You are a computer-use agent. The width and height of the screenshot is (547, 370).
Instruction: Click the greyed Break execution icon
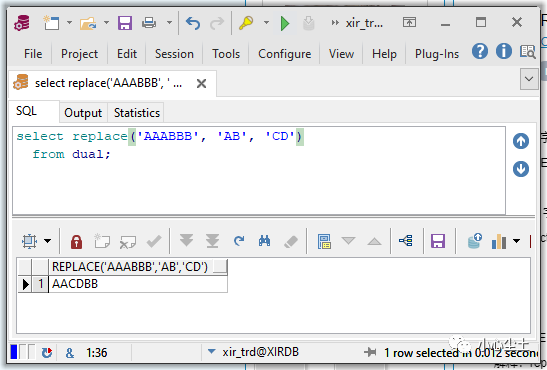(308, 23)
